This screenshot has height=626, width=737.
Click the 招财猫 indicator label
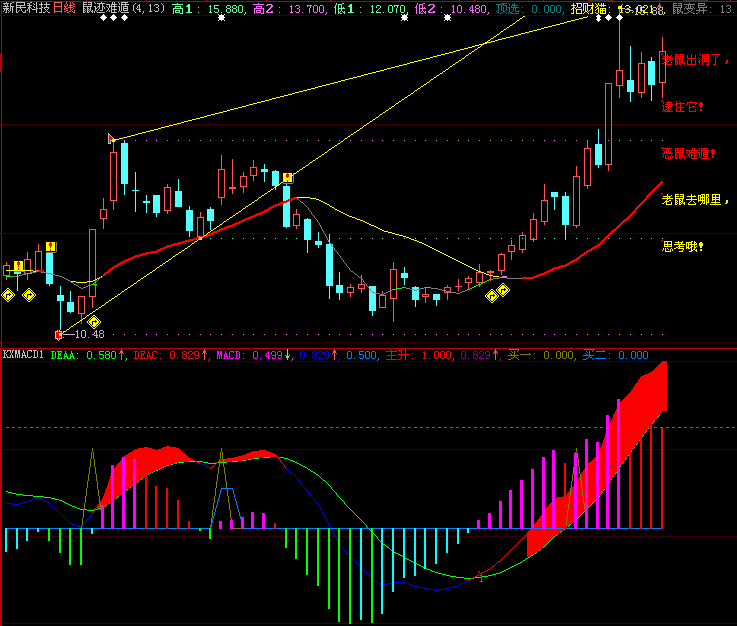coord(588,8)
